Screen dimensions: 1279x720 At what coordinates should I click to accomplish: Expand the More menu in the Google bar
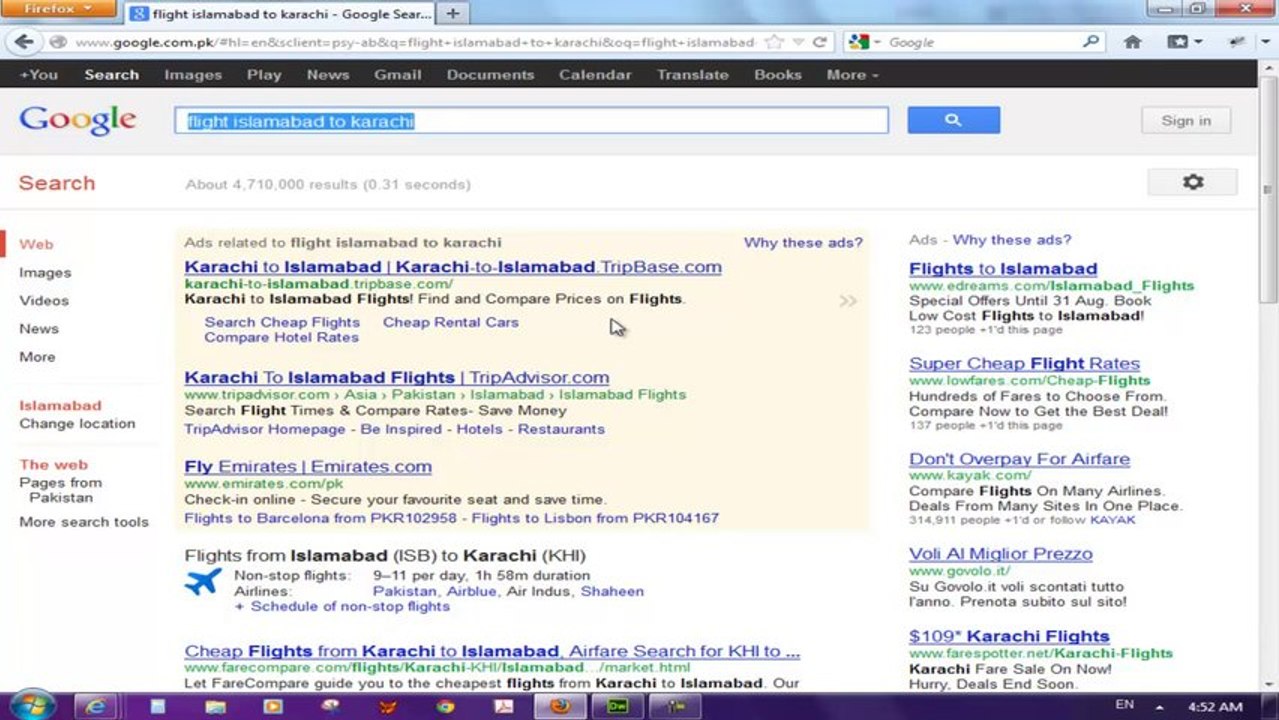point(852,75)
